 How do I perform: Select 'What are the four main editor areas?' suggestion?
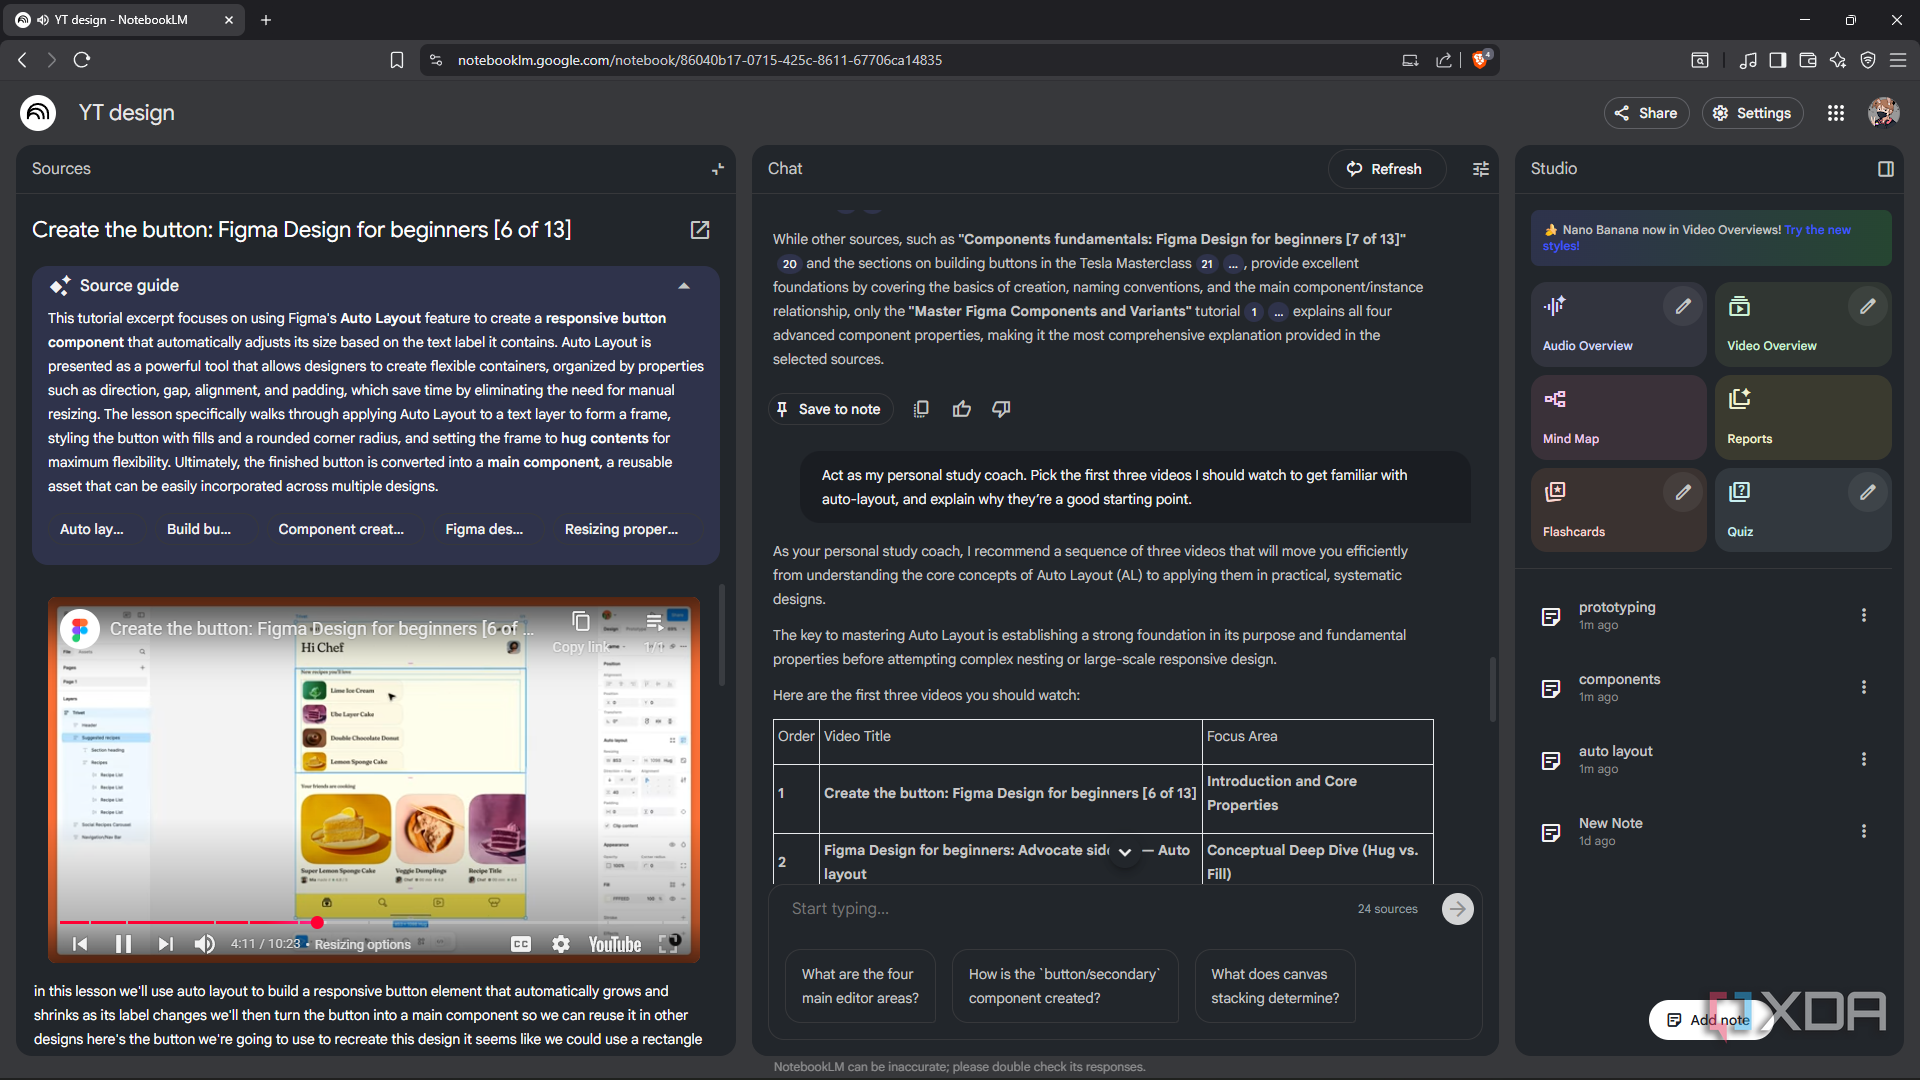pyautogui.click(x=860, y=986)
